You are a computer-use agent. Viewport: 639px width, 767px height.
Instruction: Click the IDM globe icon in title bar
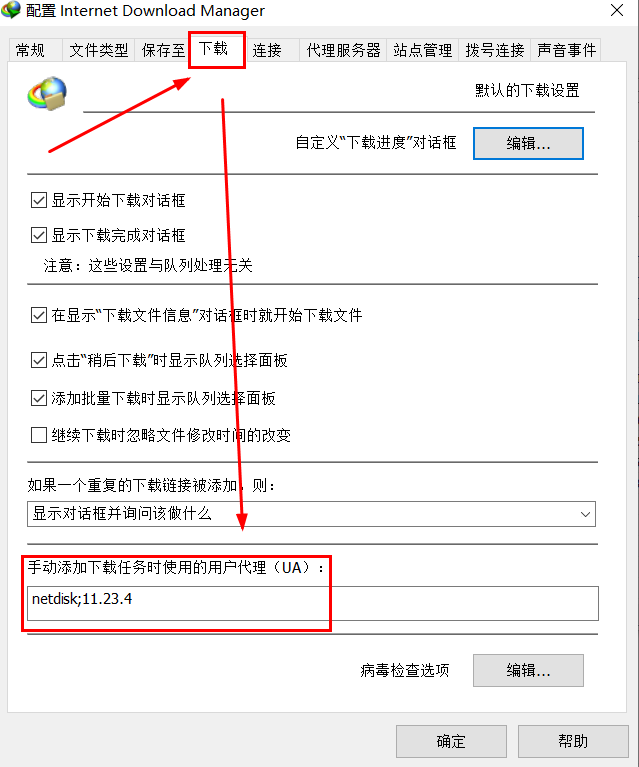[11, 9]
